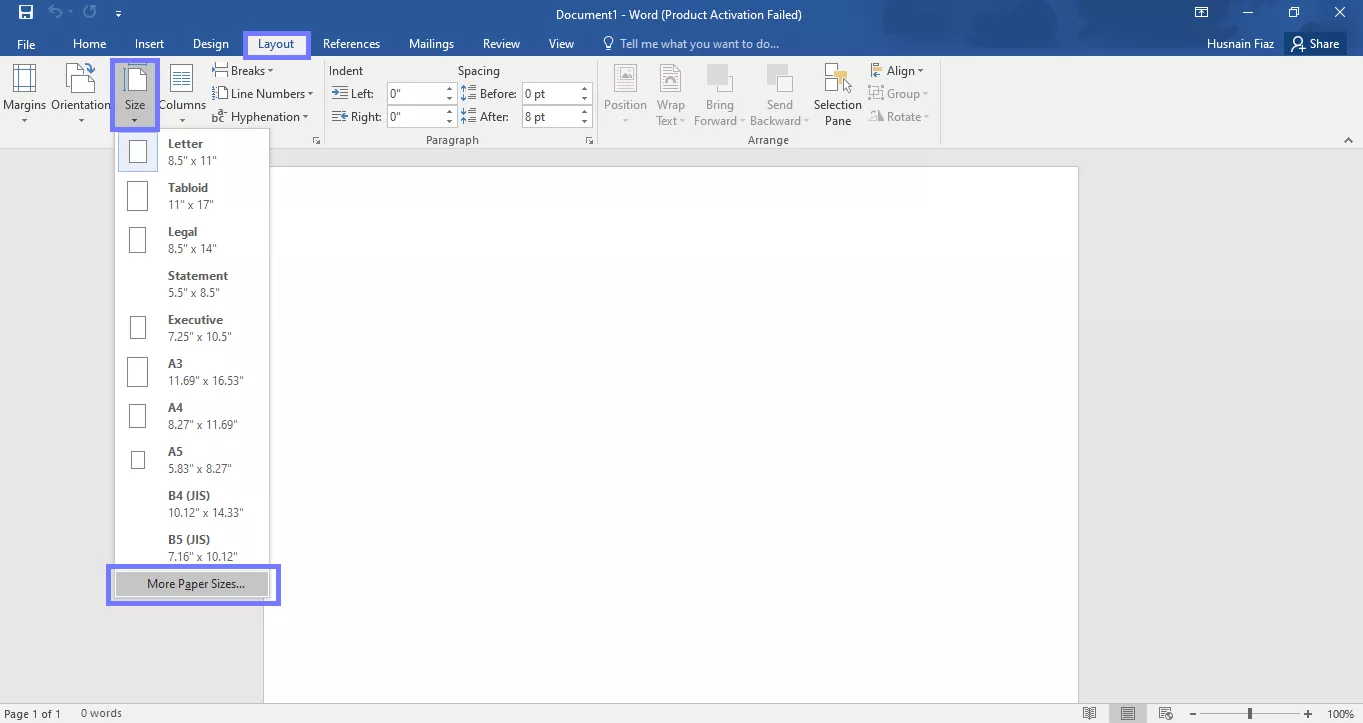Screen dimensions: 1363x723
Task: Choose A4 paper size
Action: (x=192, y=416)
